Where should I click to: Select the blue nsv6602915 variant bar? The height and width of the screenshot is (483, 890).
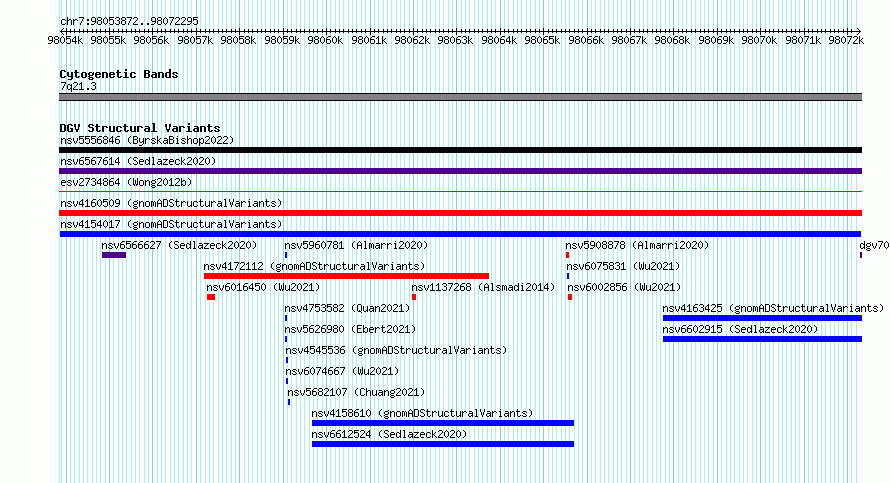tap(762, 339)
